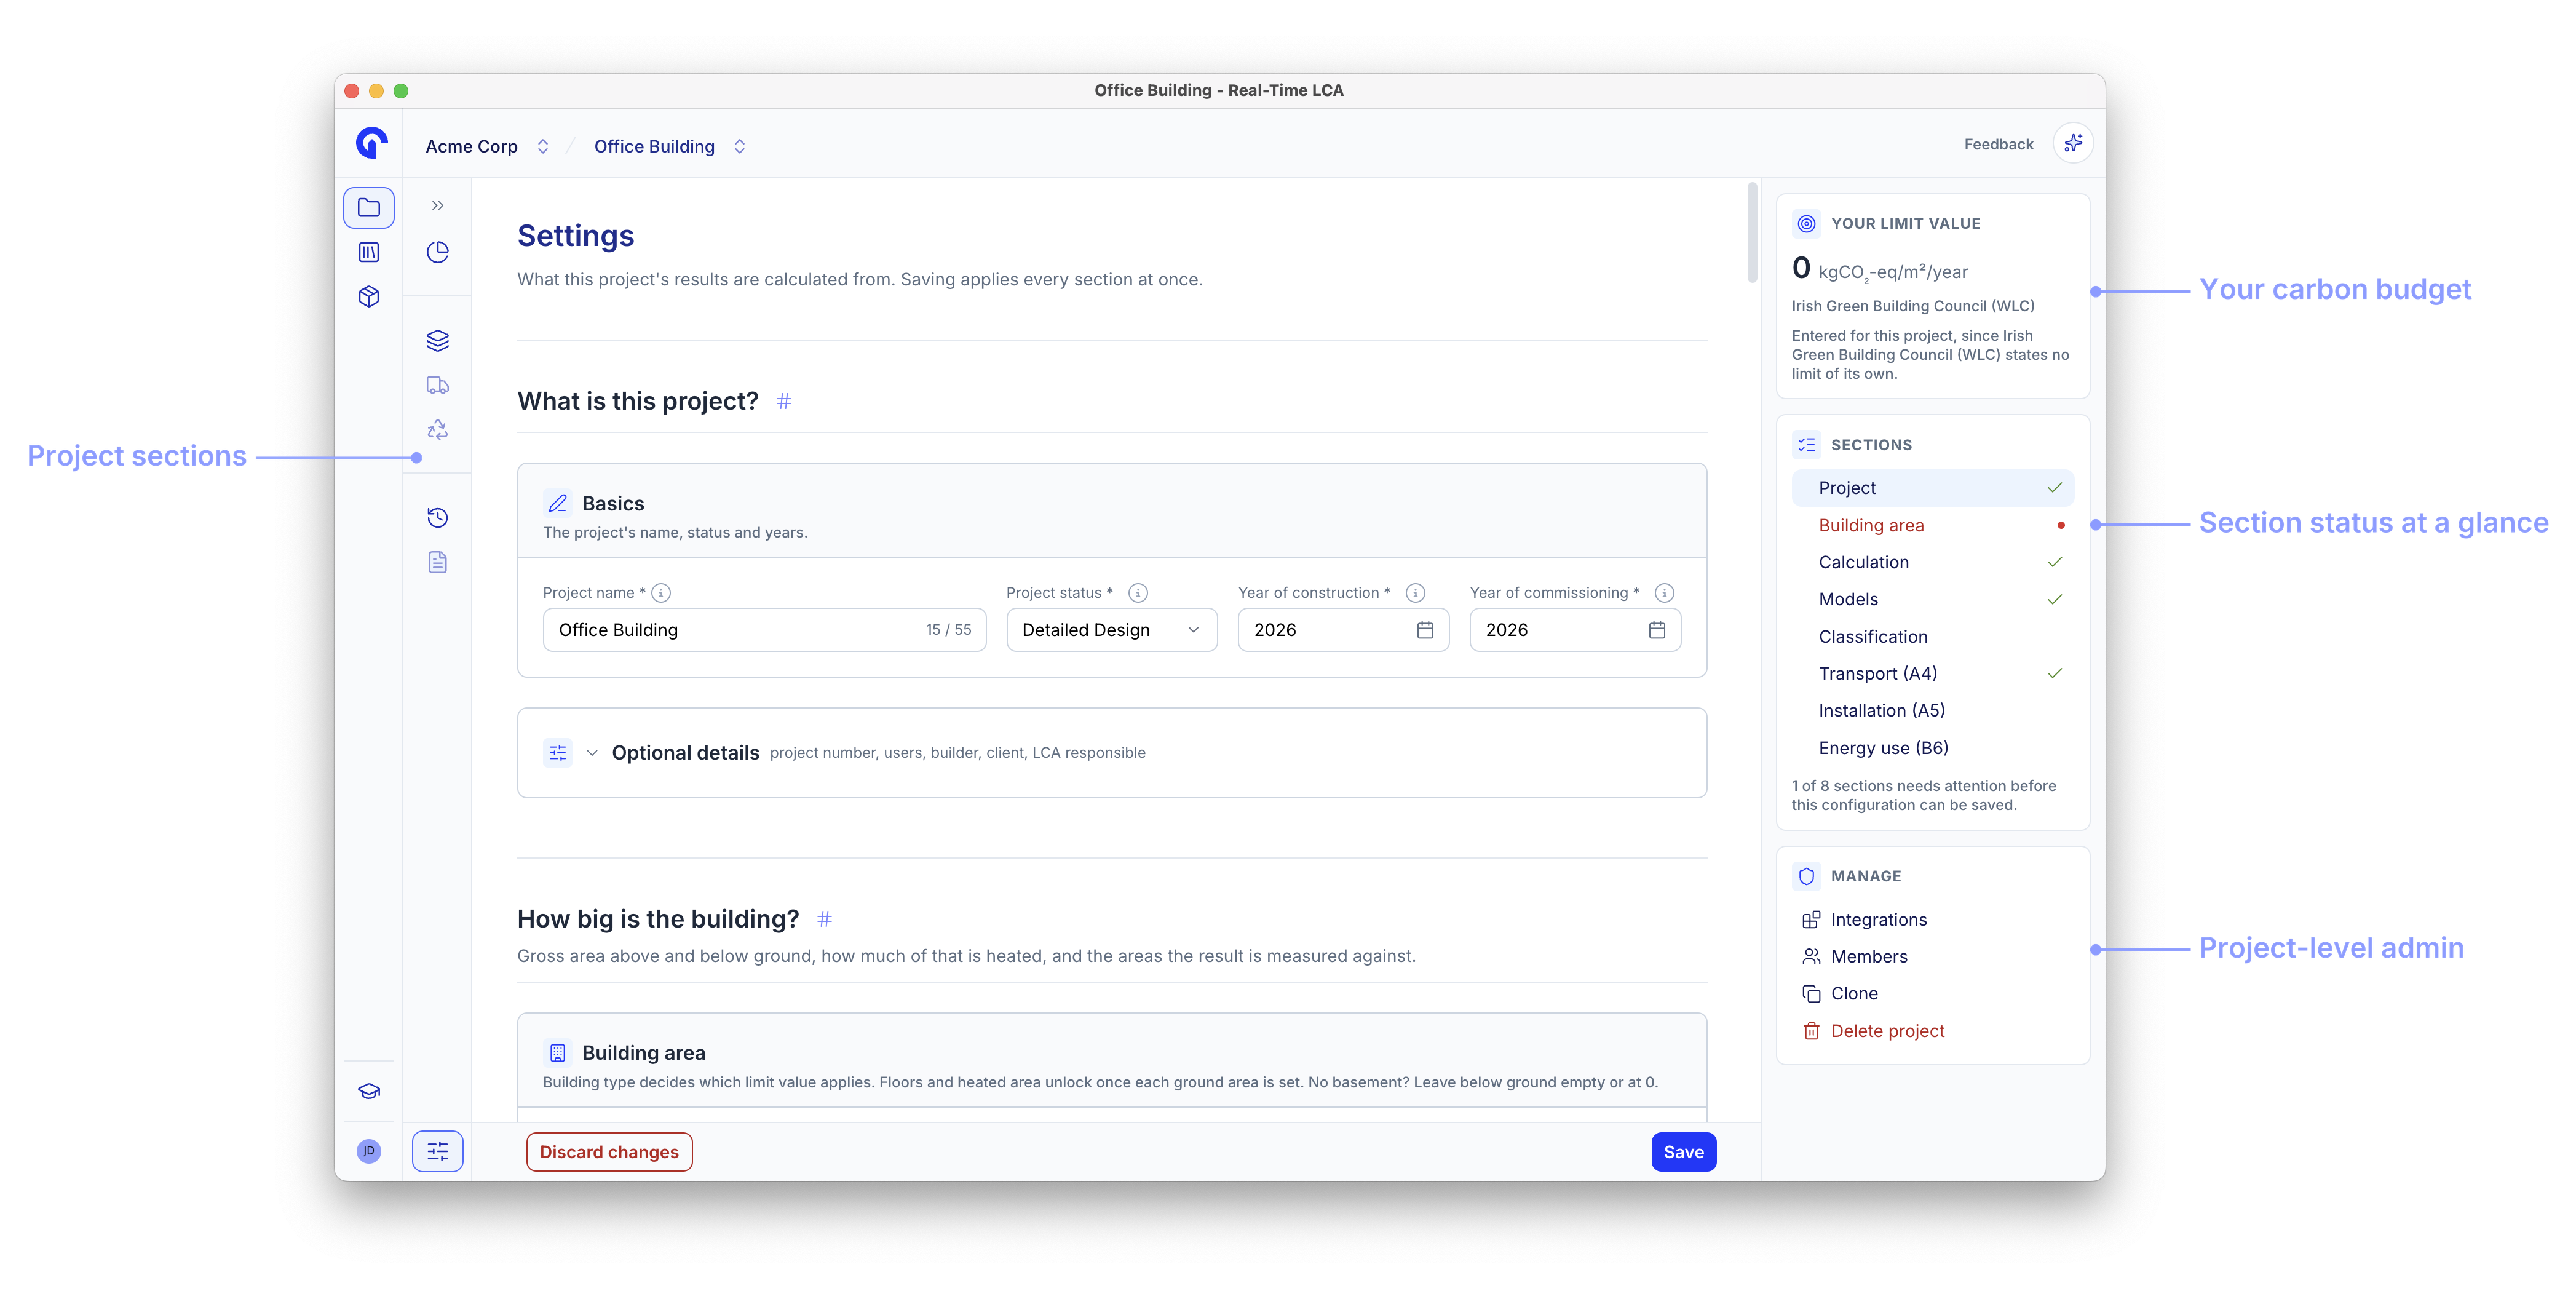Open Members under Manage
Image resolution: width=2576 pixels, height=1299 pixels.
click(x=1855, y=957)
